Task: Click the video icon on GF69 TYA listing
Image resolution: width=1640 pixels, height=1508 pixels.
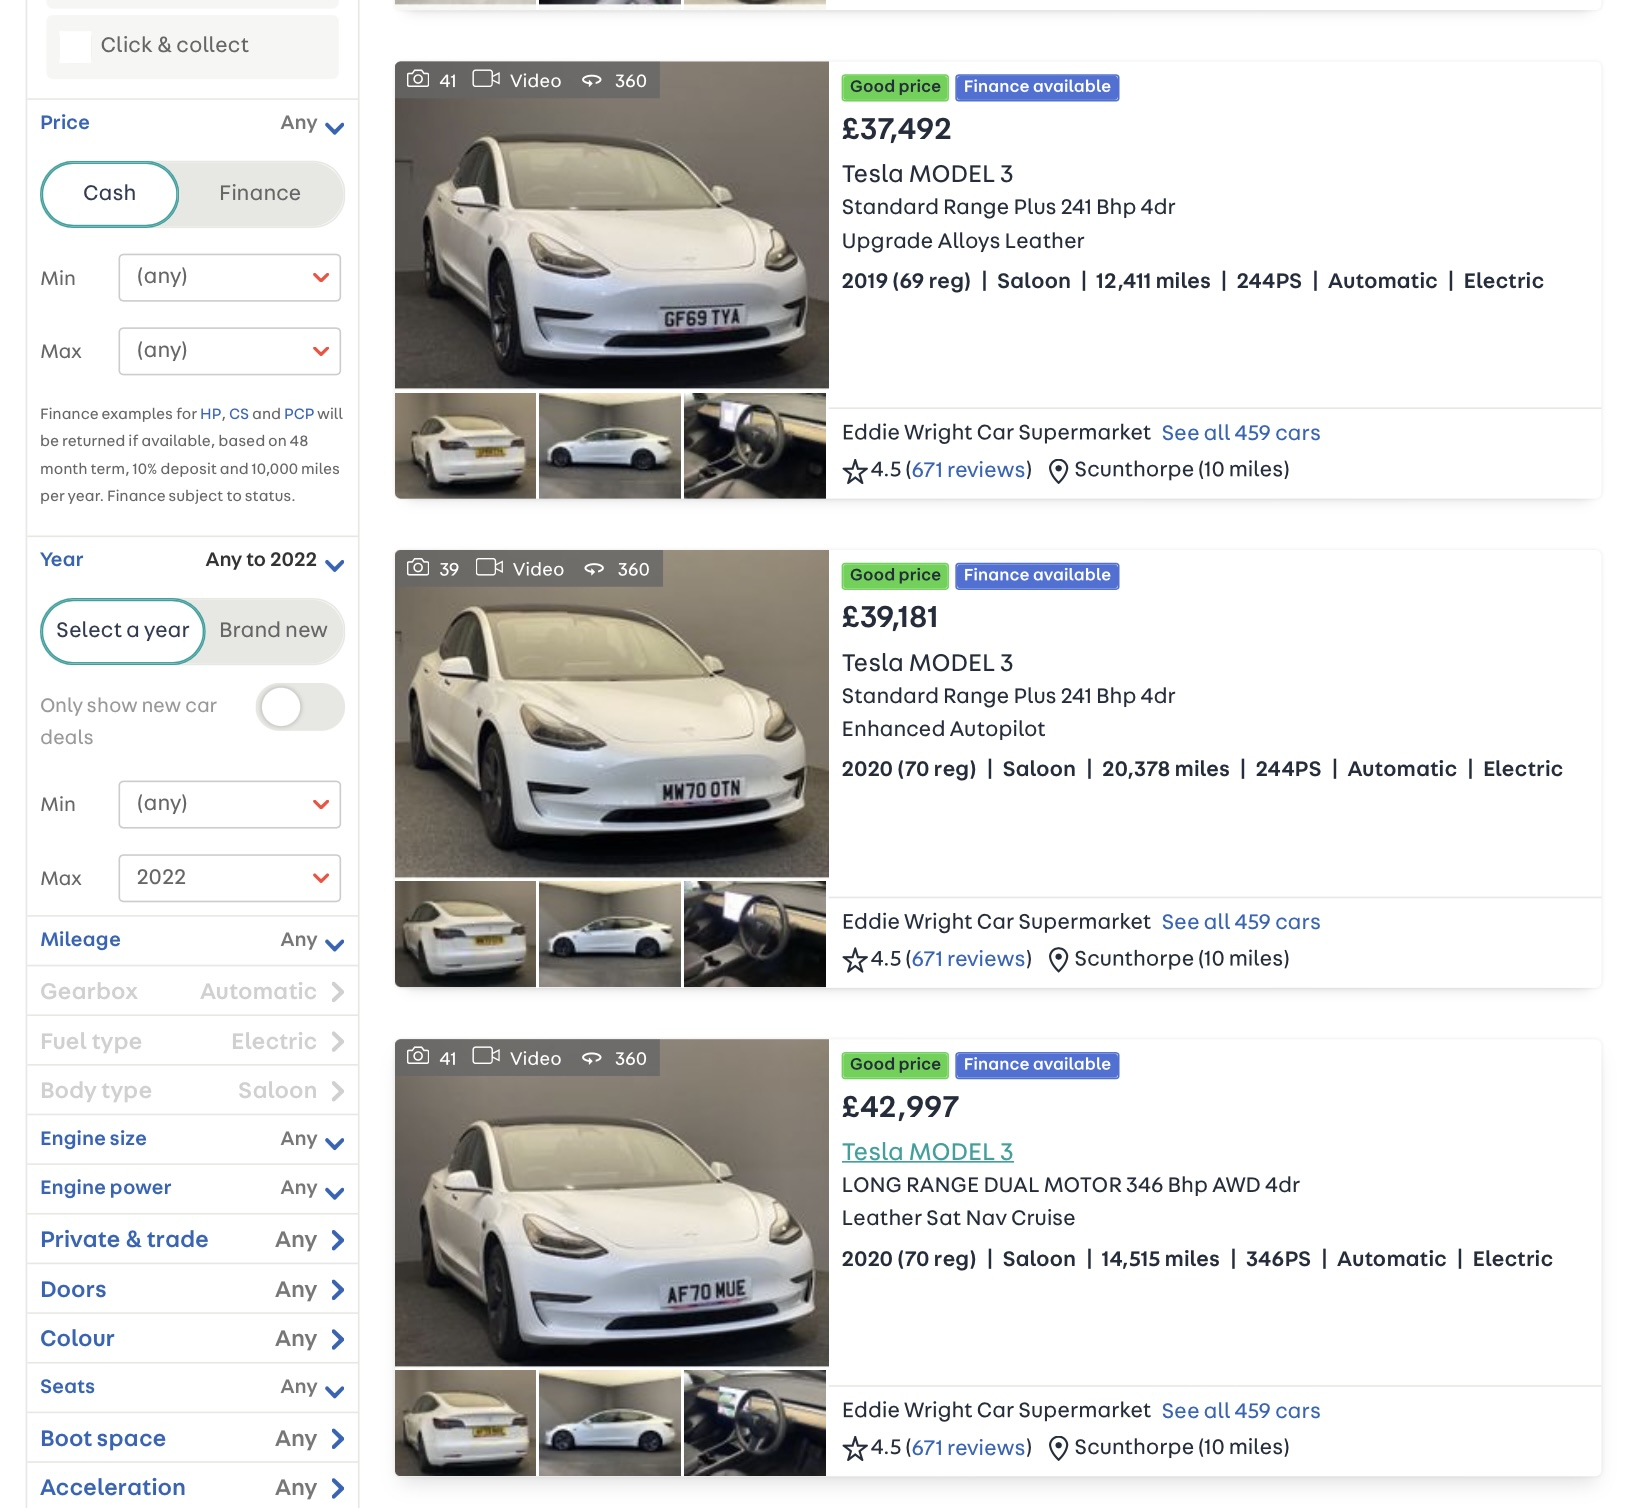Action: pos(486,79)
